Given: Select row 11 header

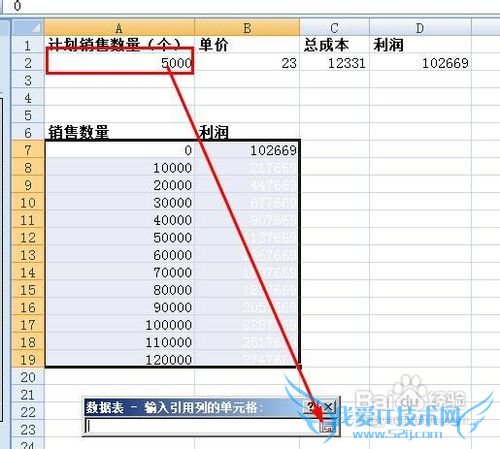Looking at the screenshot, I should [28, 220].
